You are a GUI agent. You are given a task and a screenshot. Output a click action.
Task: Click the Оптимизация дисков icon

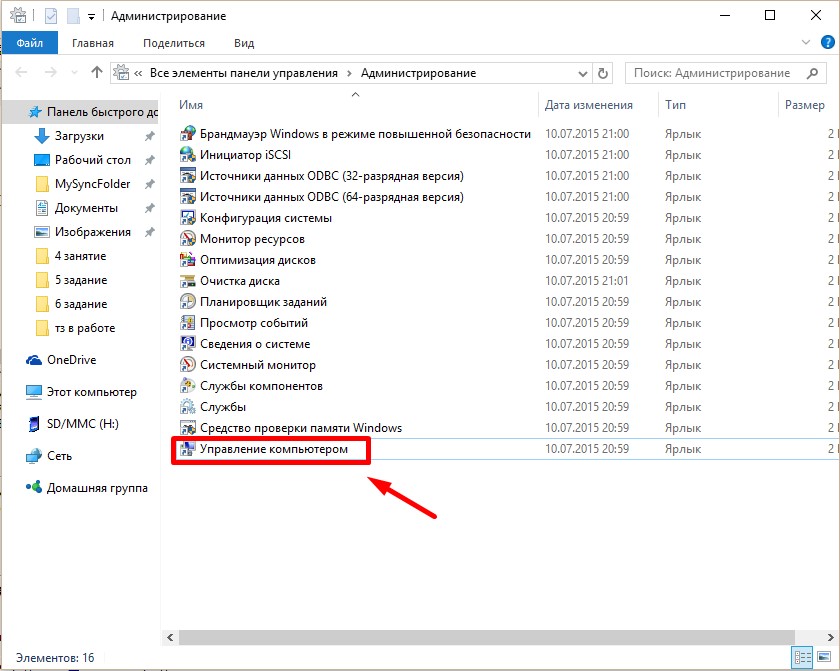click(187, 260)
